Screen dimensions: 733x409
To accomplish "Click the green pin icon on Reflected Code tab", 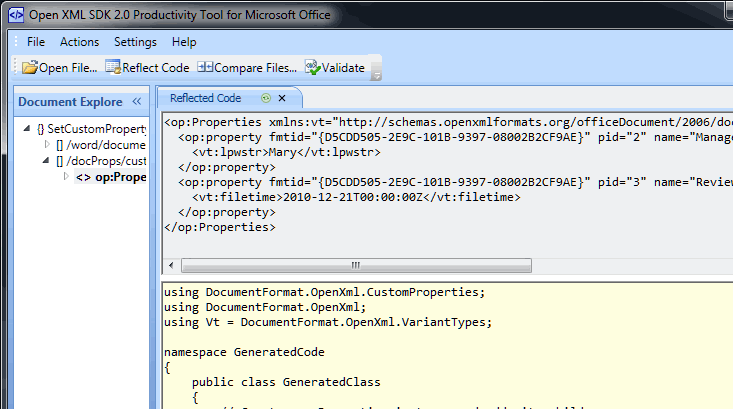I will point(266,98).
